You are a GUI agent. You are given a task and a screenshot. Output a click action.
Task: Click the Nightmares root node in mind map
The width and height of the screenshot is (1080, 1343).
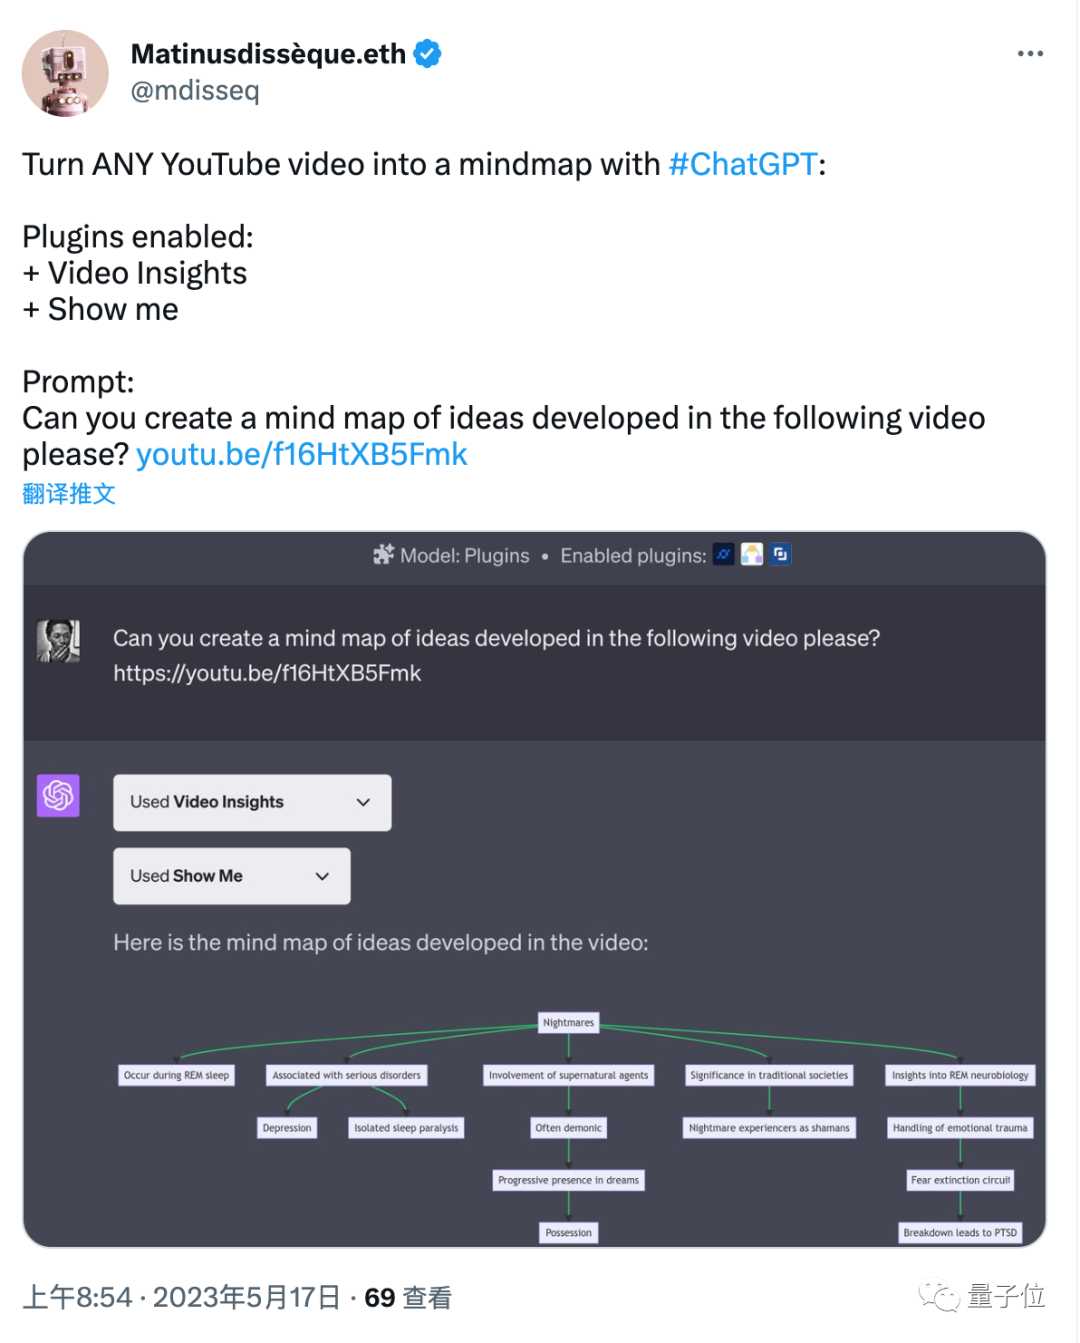[x=568, y=1022]
